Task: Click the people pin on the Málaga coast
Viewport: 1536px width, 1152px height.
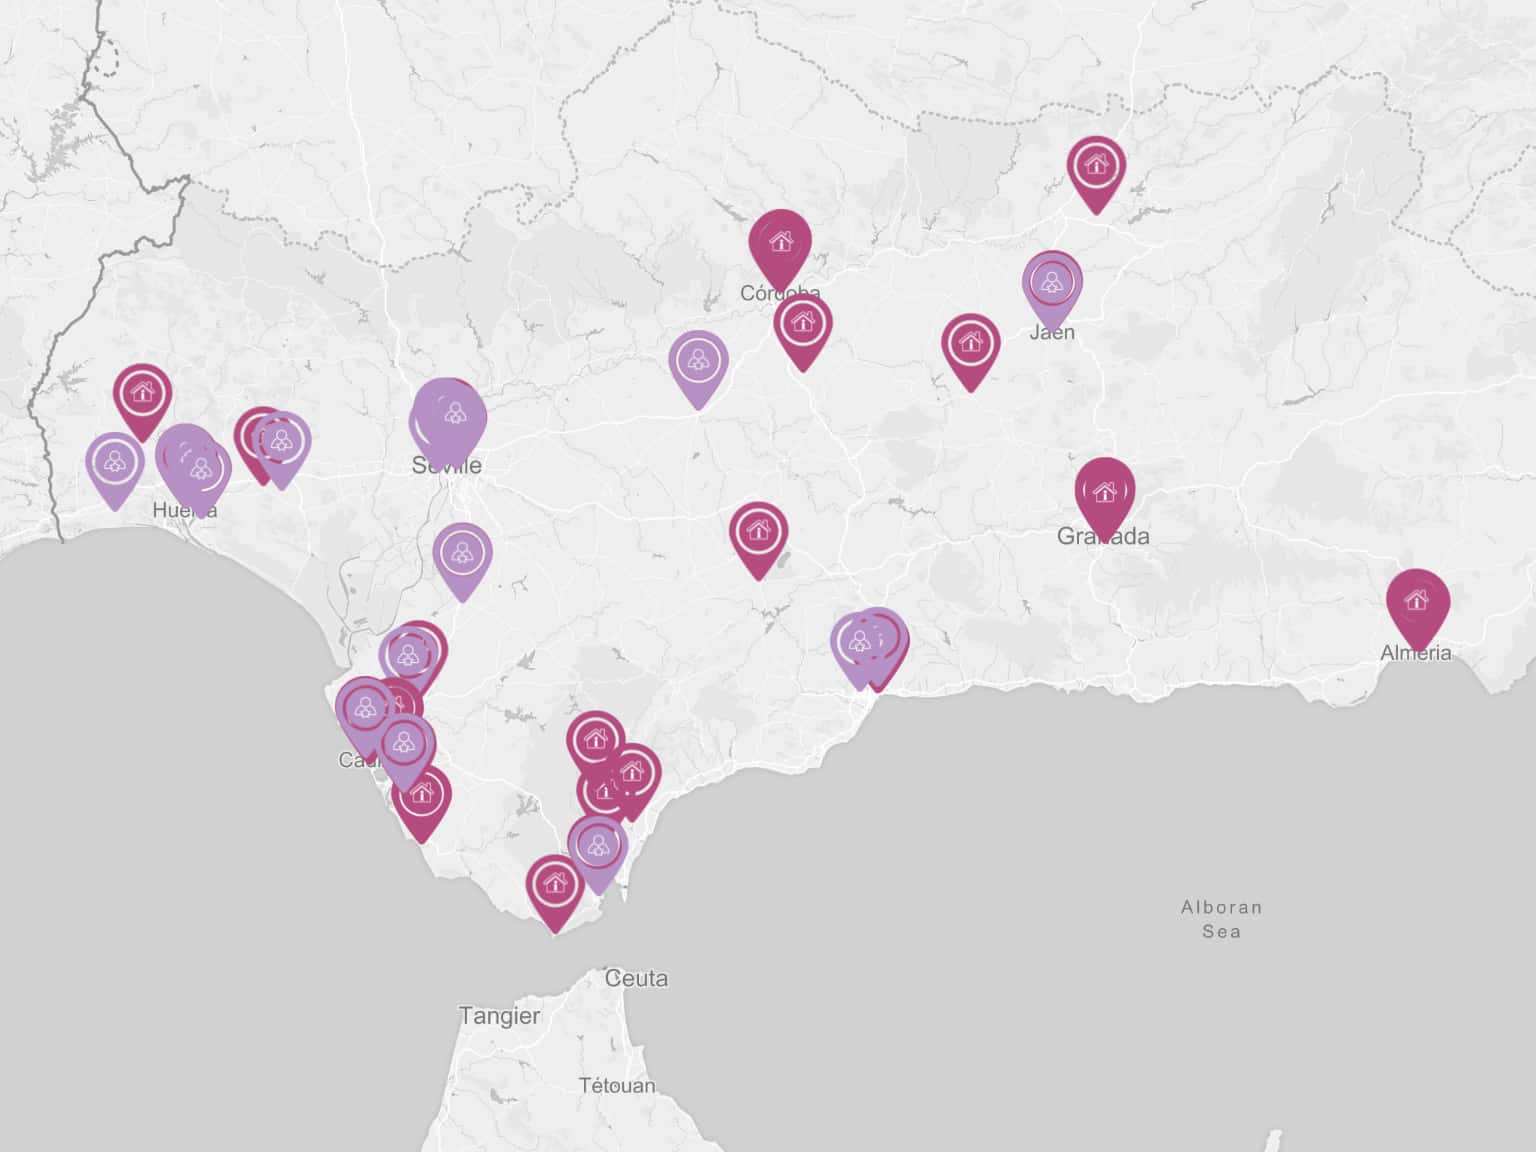Action: tap(859, 643)
